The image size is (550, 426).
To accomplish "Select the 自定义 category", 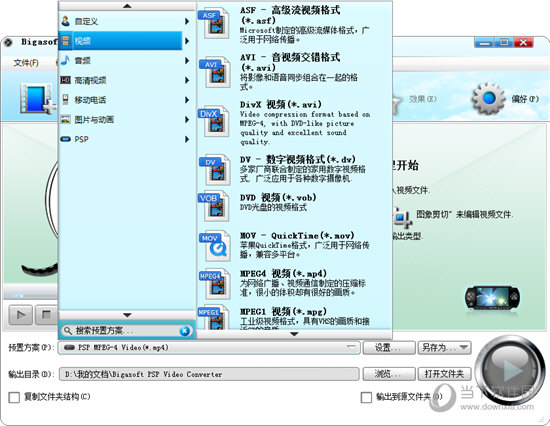I will (121, 21).
